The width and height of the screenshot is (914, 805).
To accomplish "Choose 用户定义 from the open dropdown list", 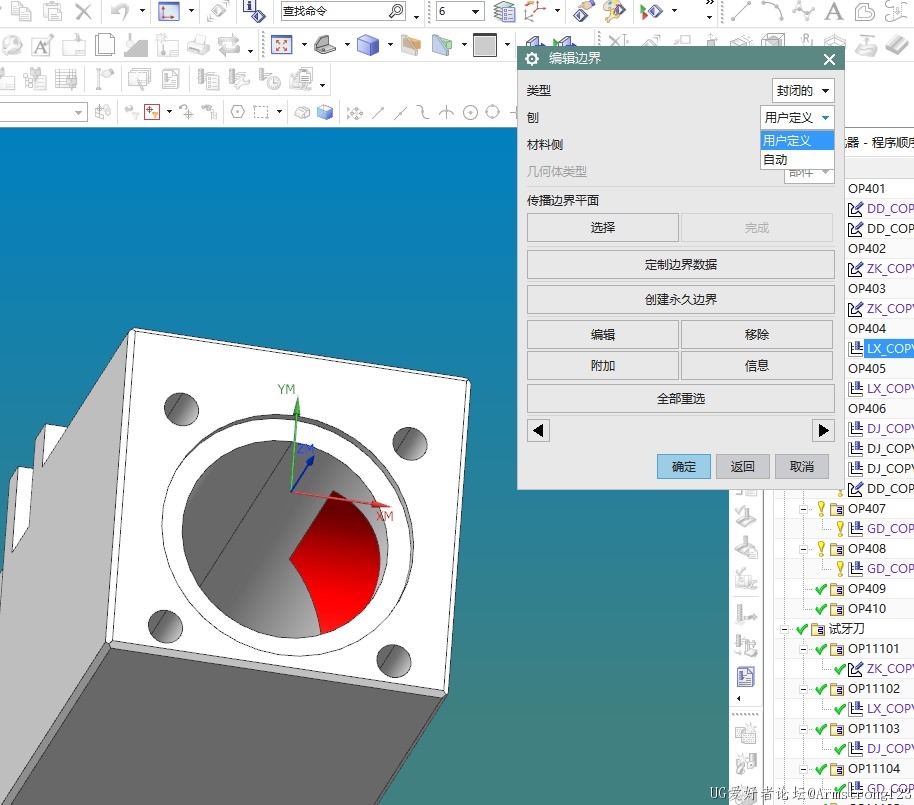I will 797,140.
